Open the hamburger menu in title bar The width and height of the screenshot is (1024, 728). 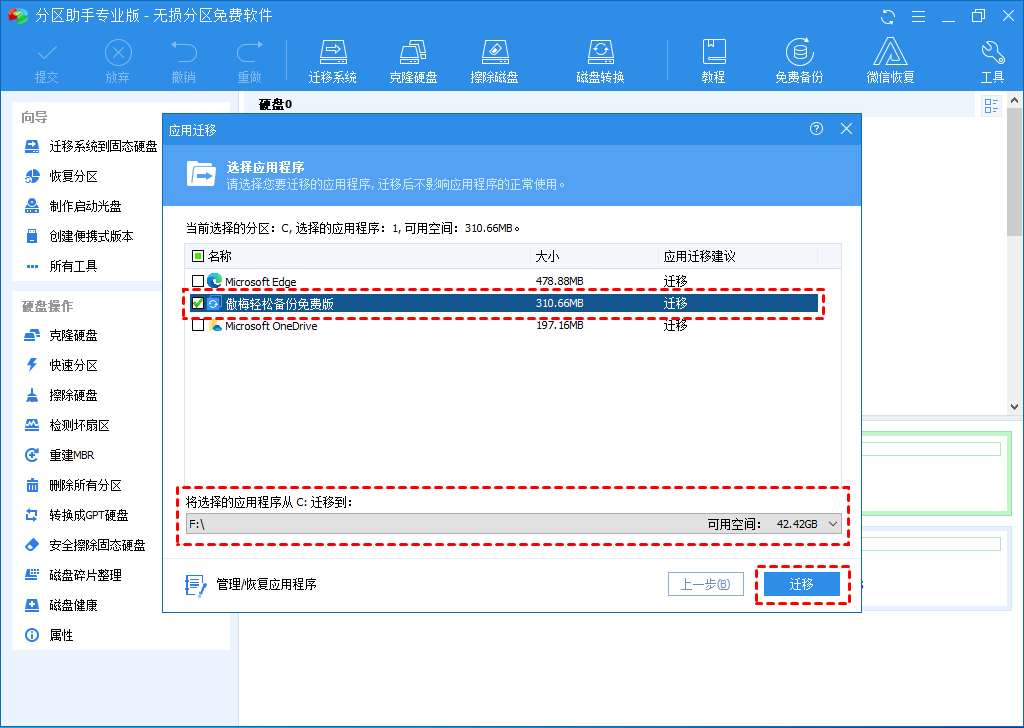(x=919, y=15)
